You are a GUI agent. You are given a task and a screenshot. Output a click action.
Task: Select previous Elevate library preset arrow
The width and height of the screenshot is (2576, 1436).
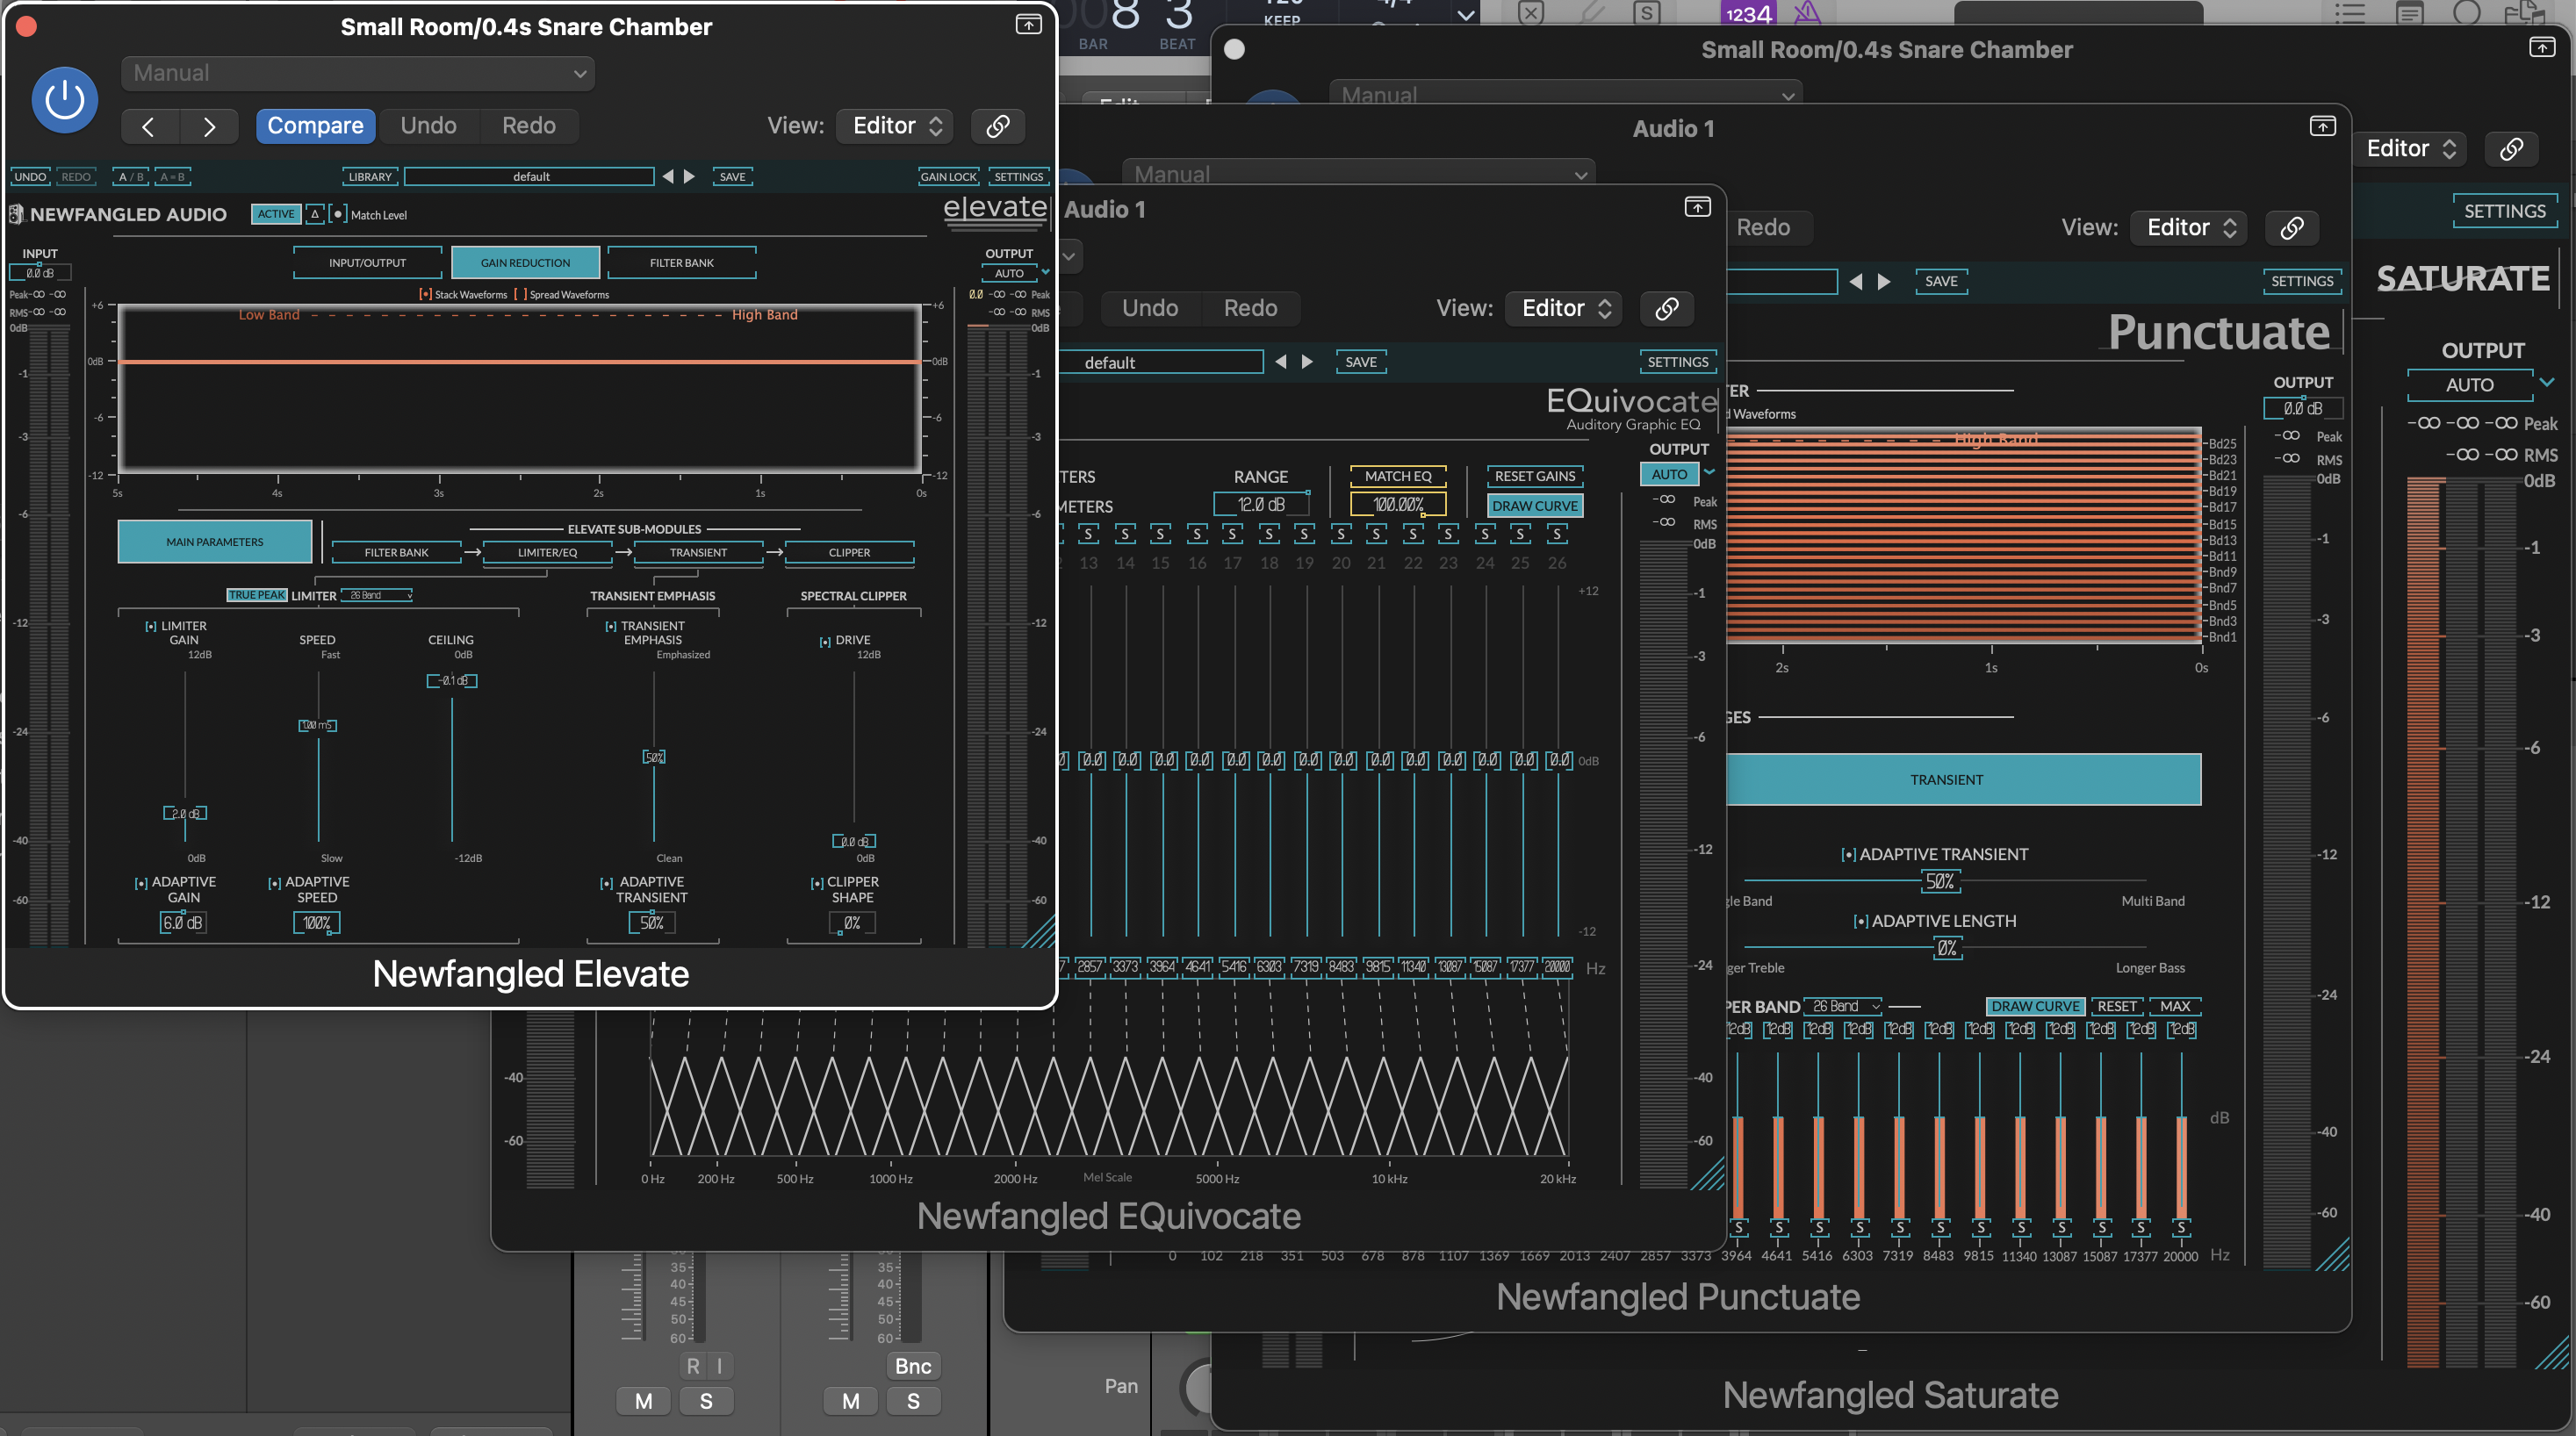[x=668, y=176]
